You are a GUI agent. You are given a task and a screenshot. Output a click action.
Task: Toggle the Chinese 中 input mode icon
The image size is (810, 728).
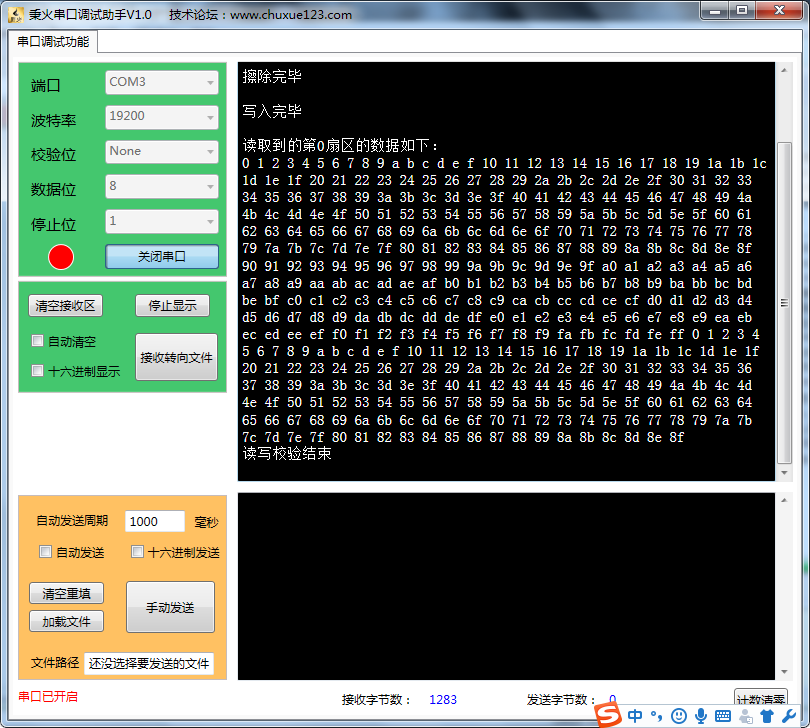(x=635, y=716)
